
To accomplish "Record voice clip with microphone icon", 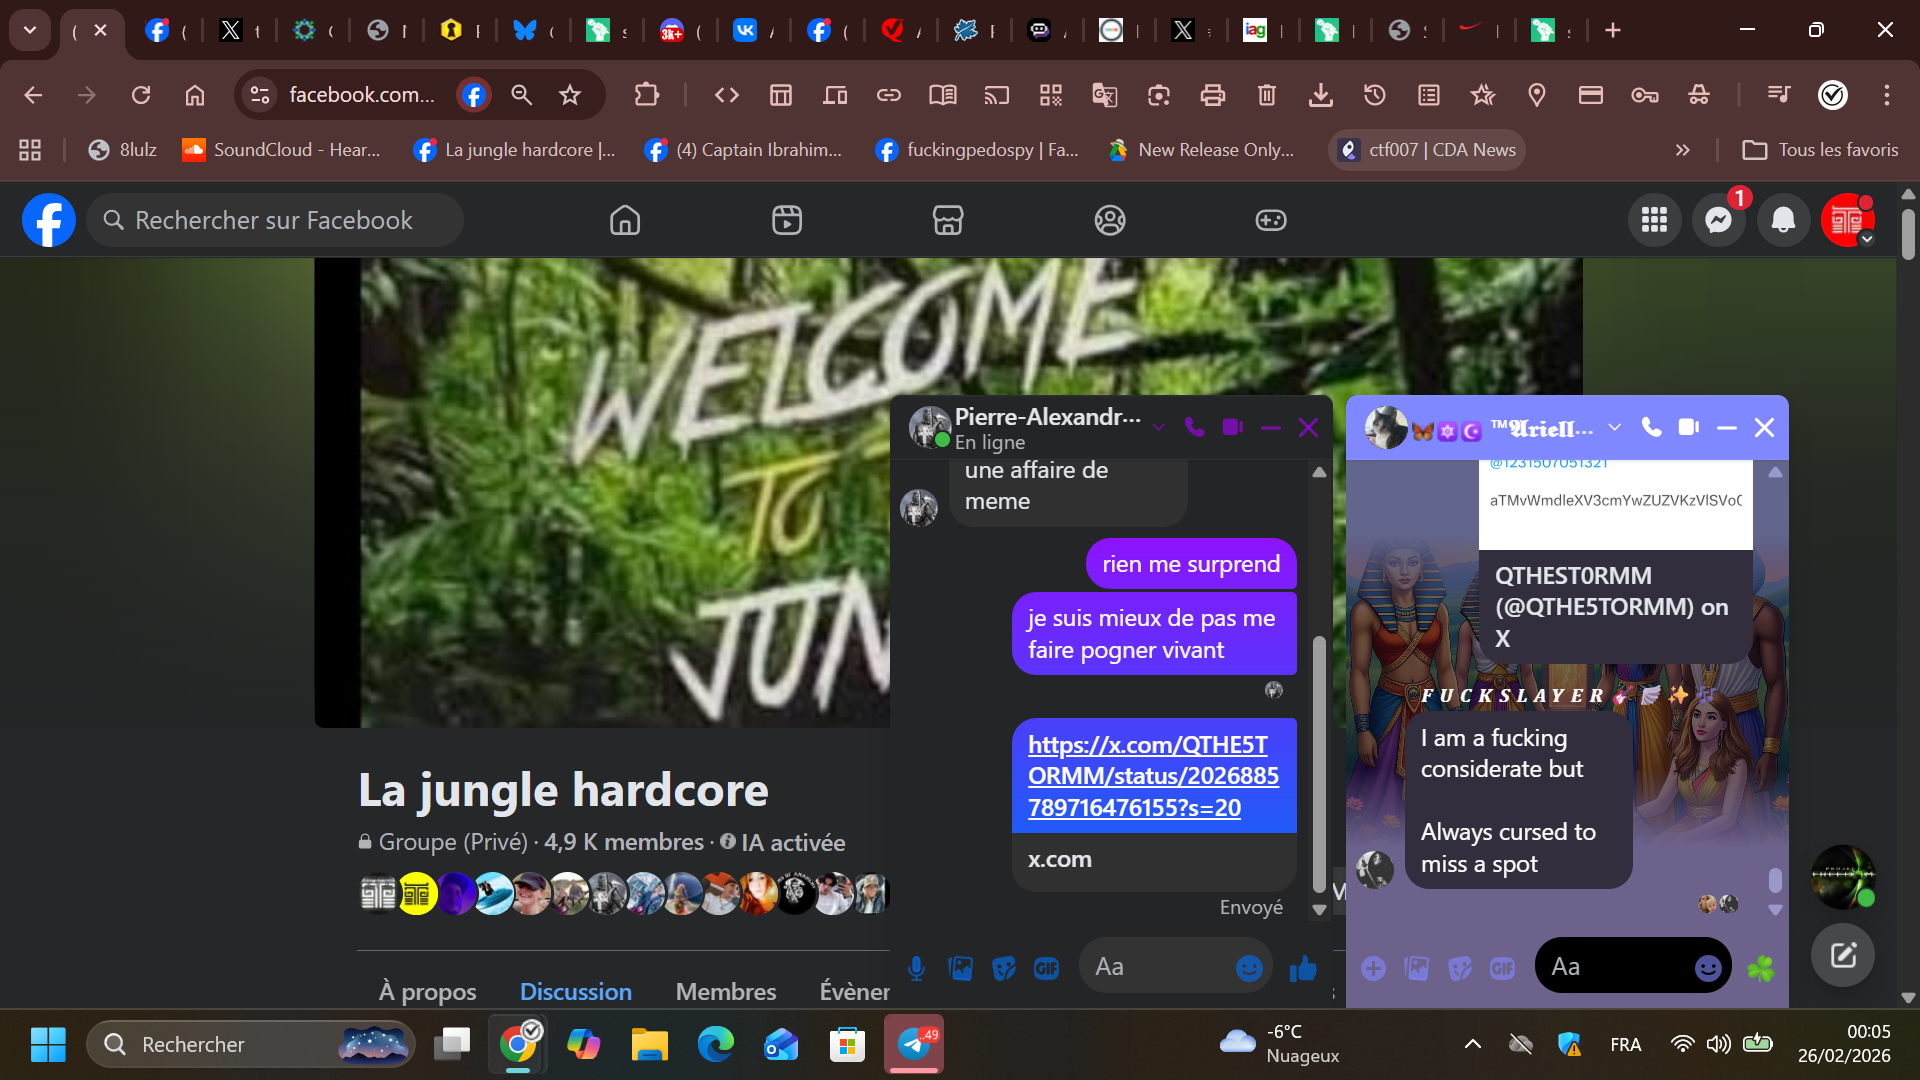I will click(x=916, y=968).
